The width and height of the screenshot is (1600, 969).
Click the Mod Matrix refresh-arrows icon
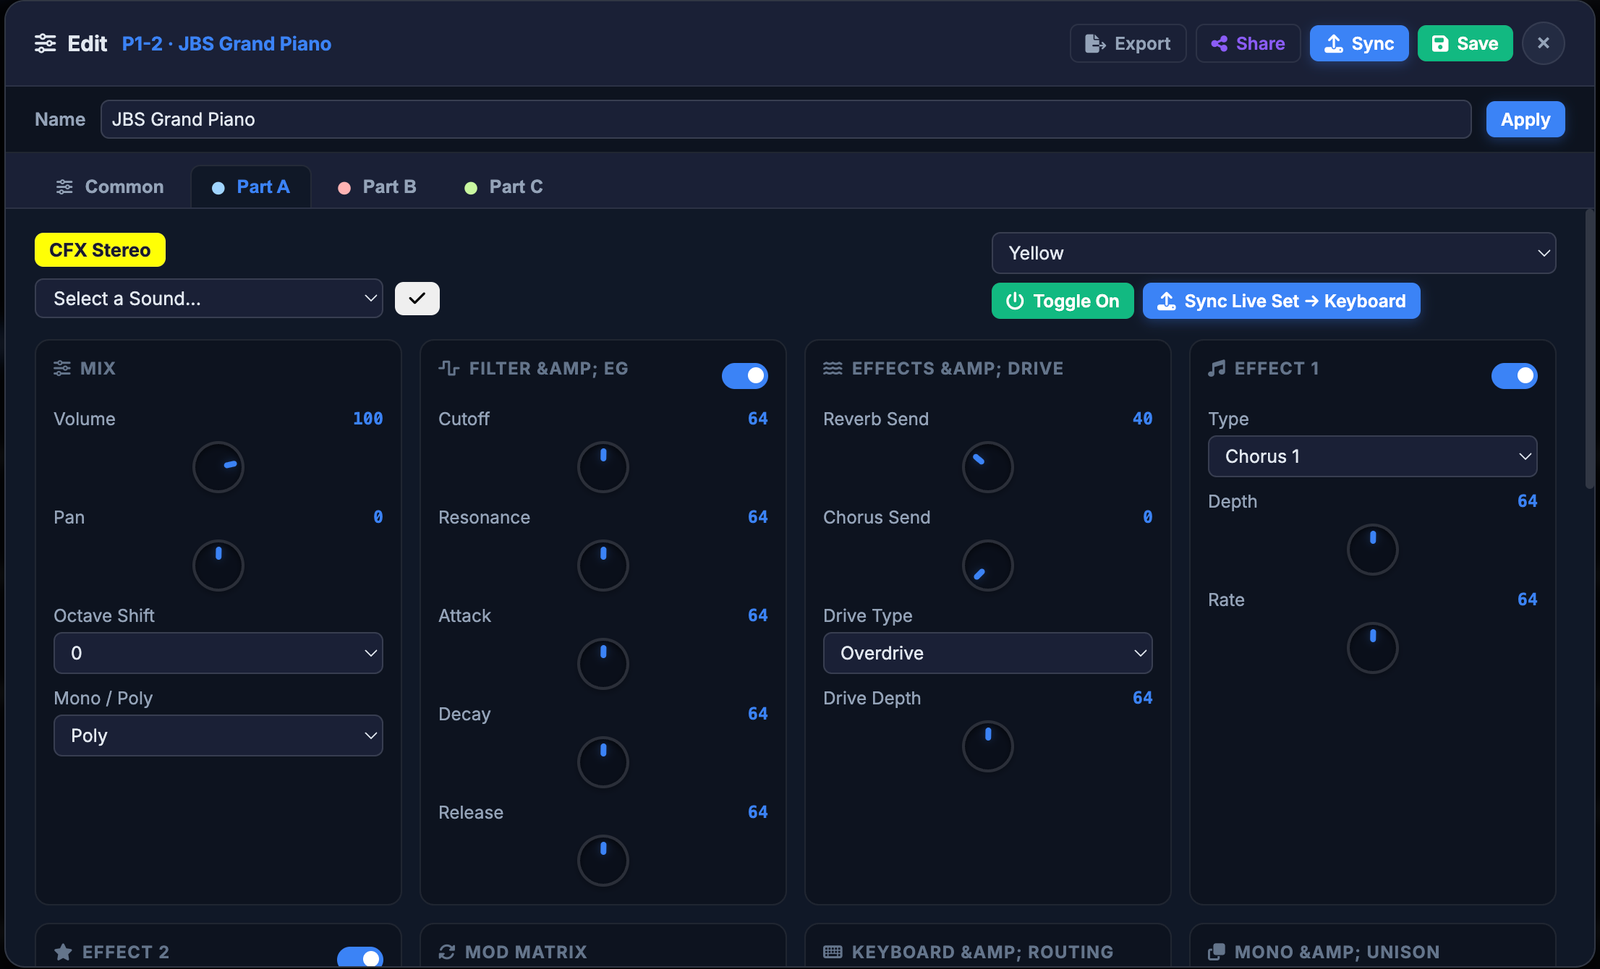coord(447,952)
